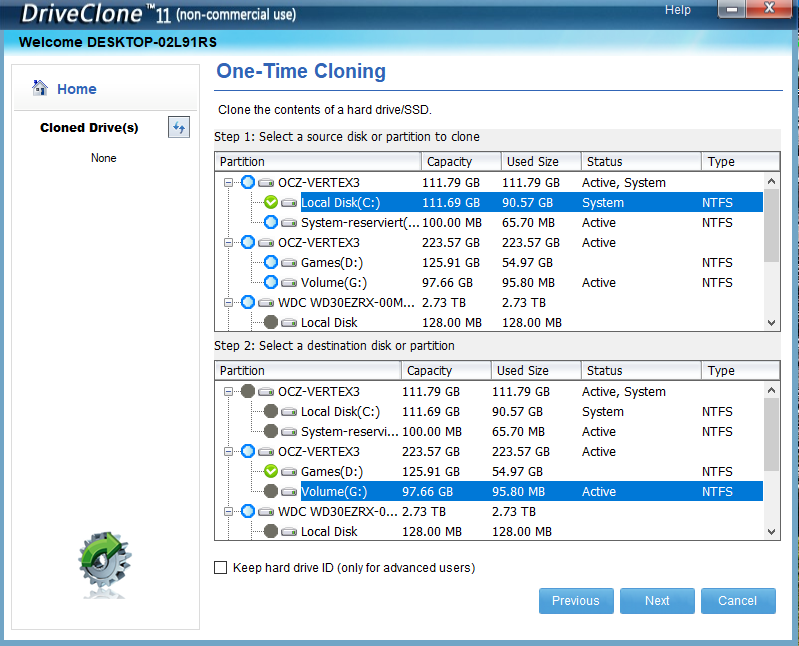Select System-reserviert radio in source list

coord(271,222)
